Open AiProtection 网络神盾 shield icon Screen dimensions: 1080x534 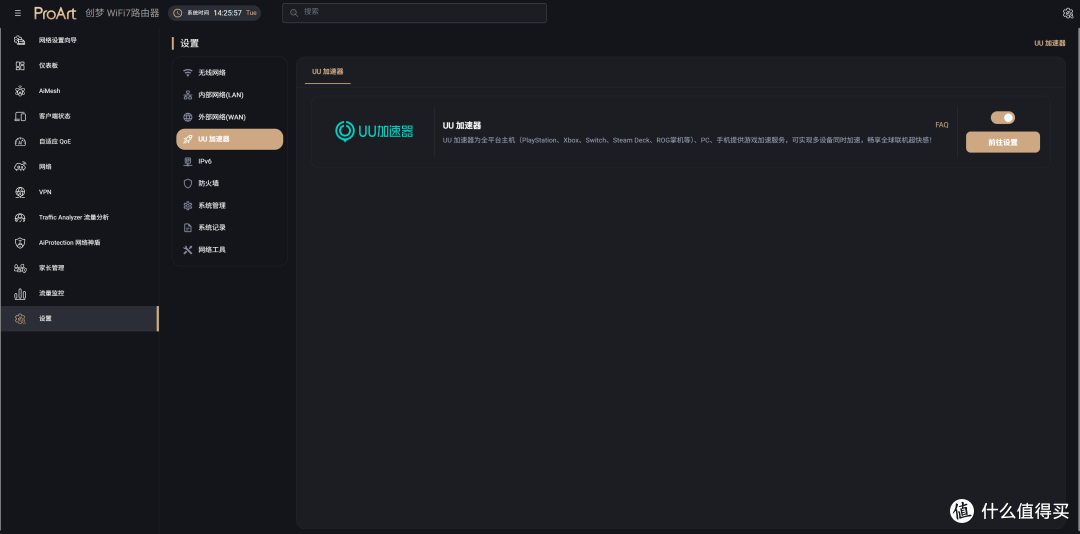(20, 243)
